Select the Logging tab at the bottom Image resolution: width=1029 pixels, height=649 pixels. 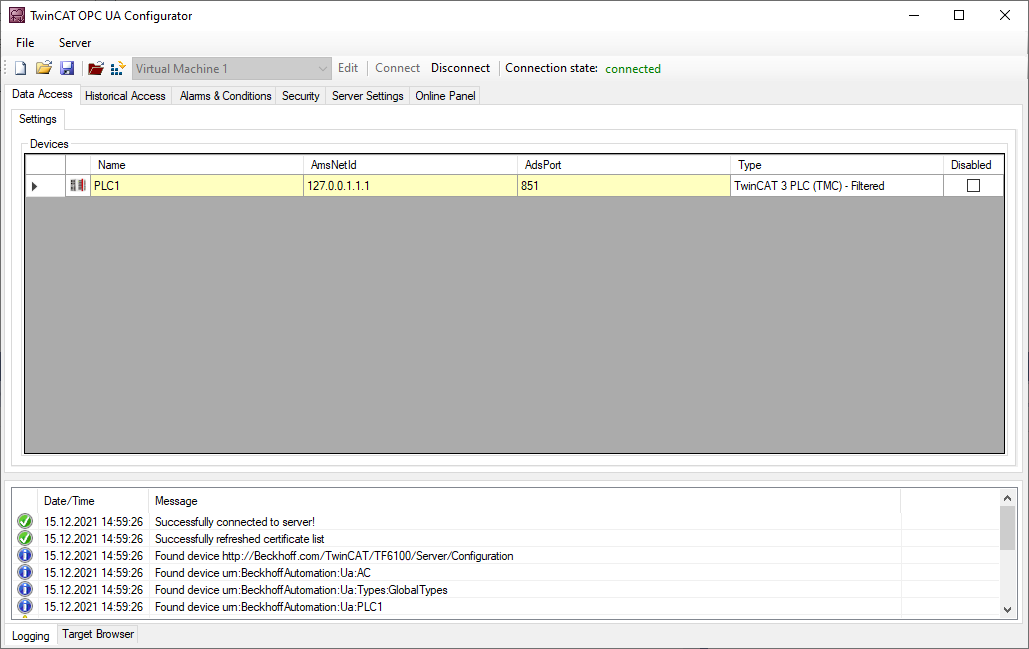tap(30, 636)
